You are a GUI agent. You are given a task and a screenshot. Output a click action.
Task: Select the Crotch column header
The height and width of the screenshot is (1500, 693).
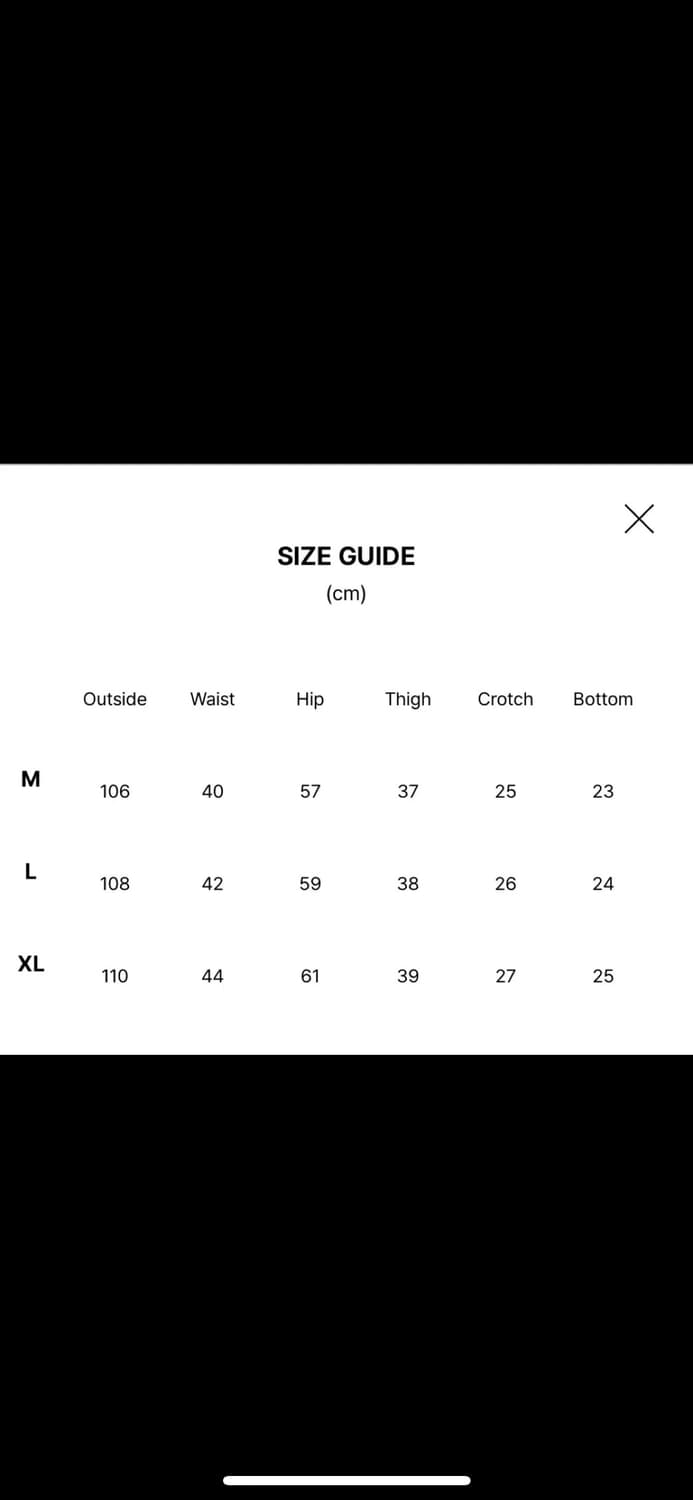[x=505, y=699]
